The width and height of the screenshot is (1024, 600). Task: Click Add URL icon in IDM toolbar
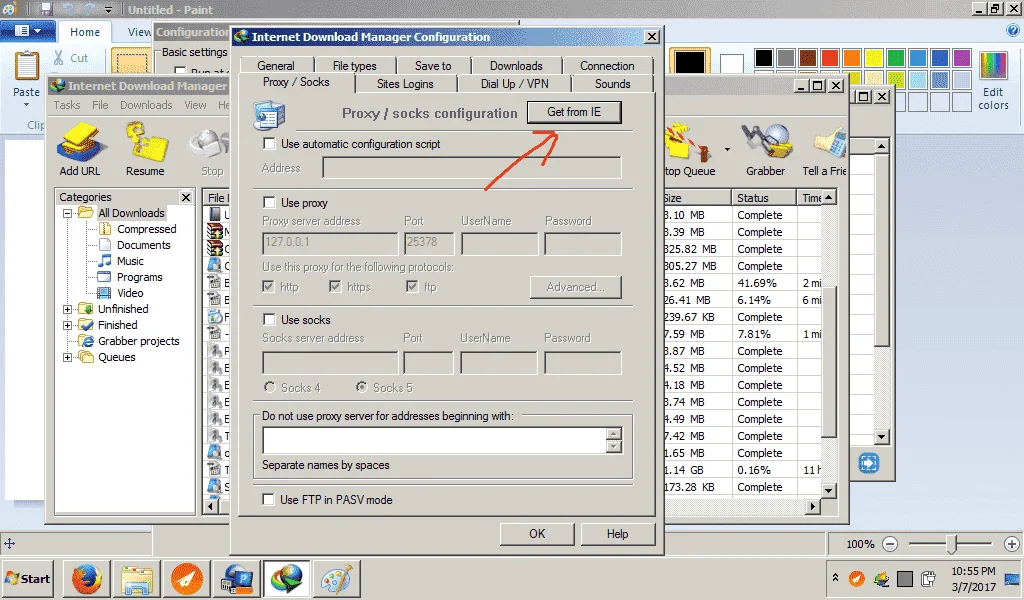pos(80,150)
